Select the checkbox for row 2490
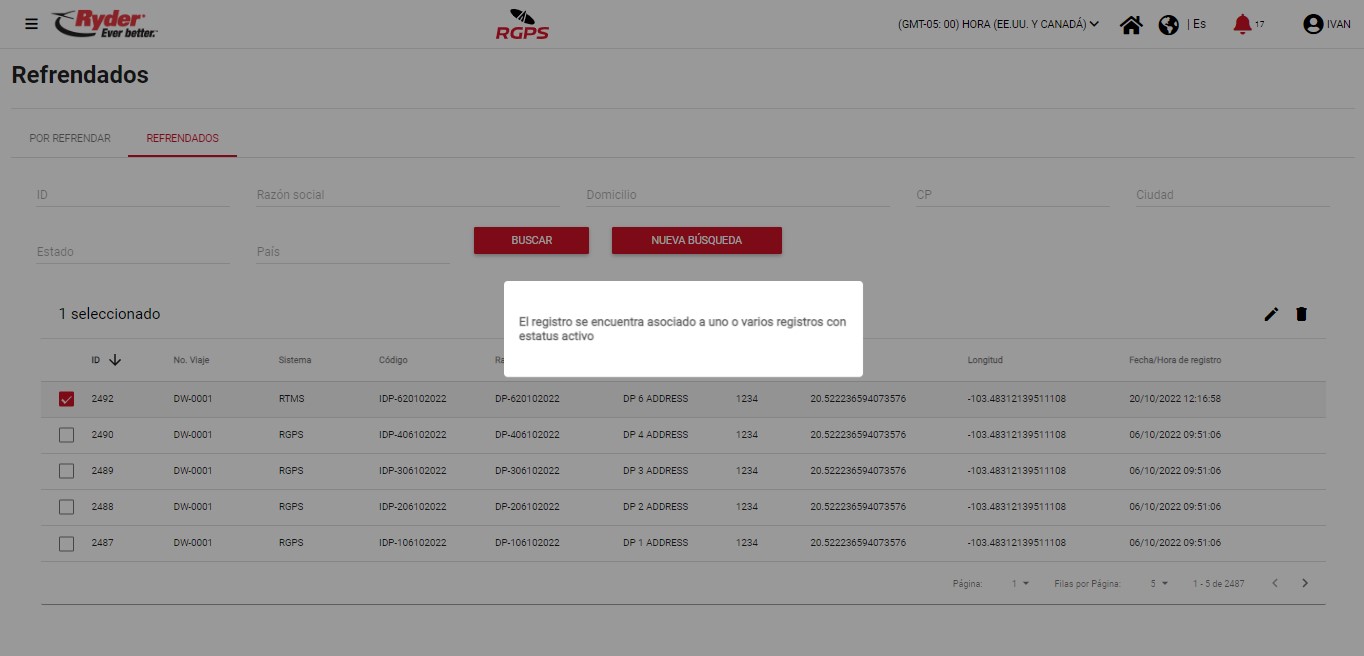The height and width of the screenshot is (656, 1364). 66,435
